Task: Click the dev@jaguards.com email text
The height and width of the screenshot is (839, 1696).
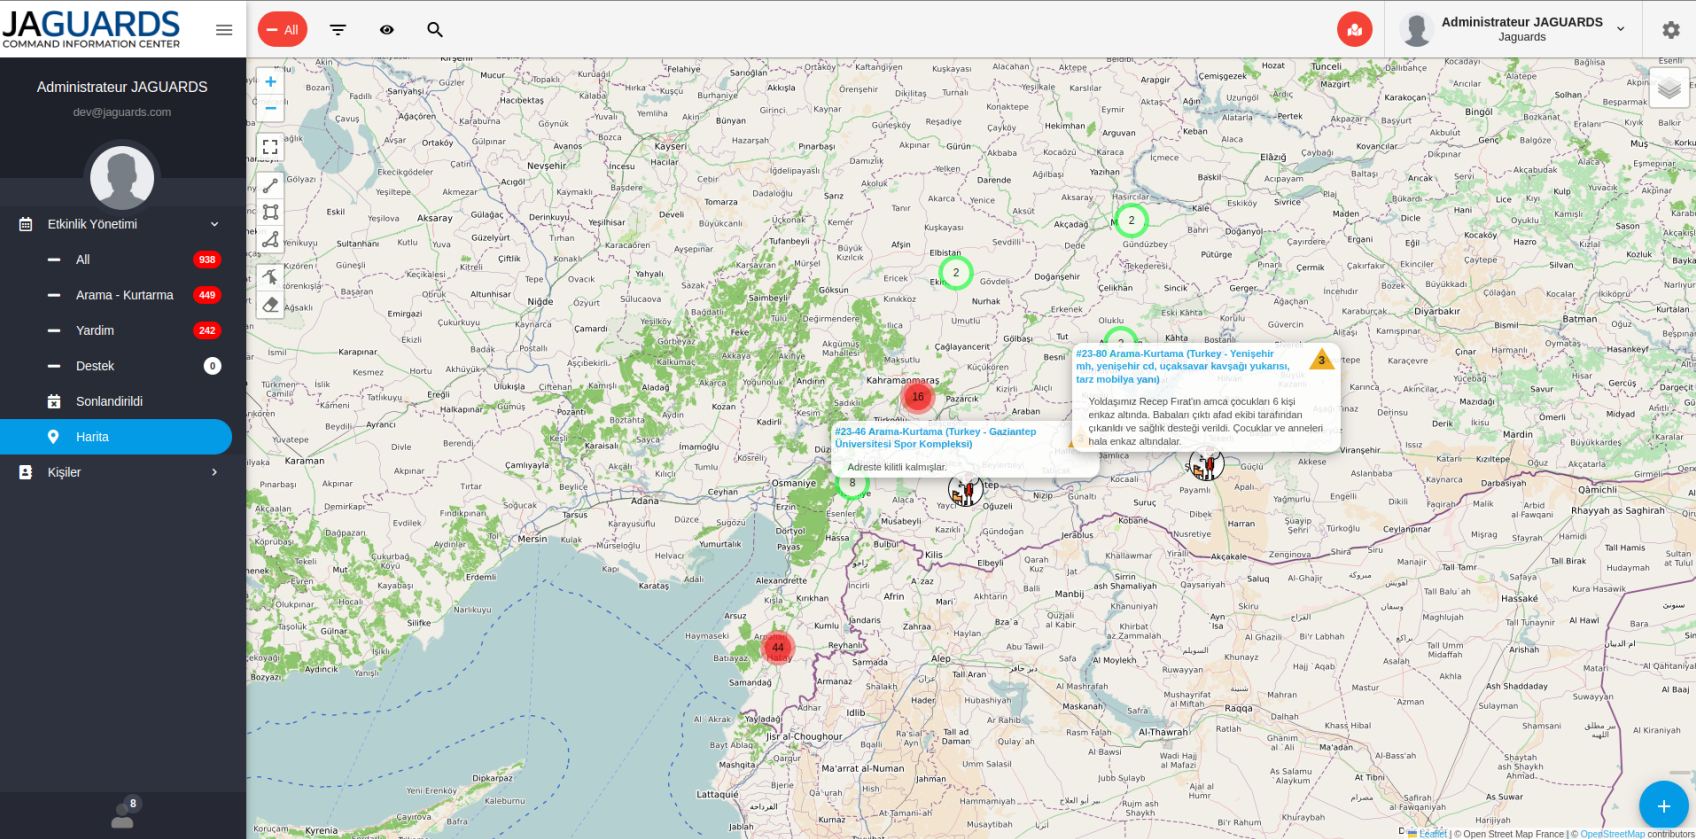Action: coord(122,112)
